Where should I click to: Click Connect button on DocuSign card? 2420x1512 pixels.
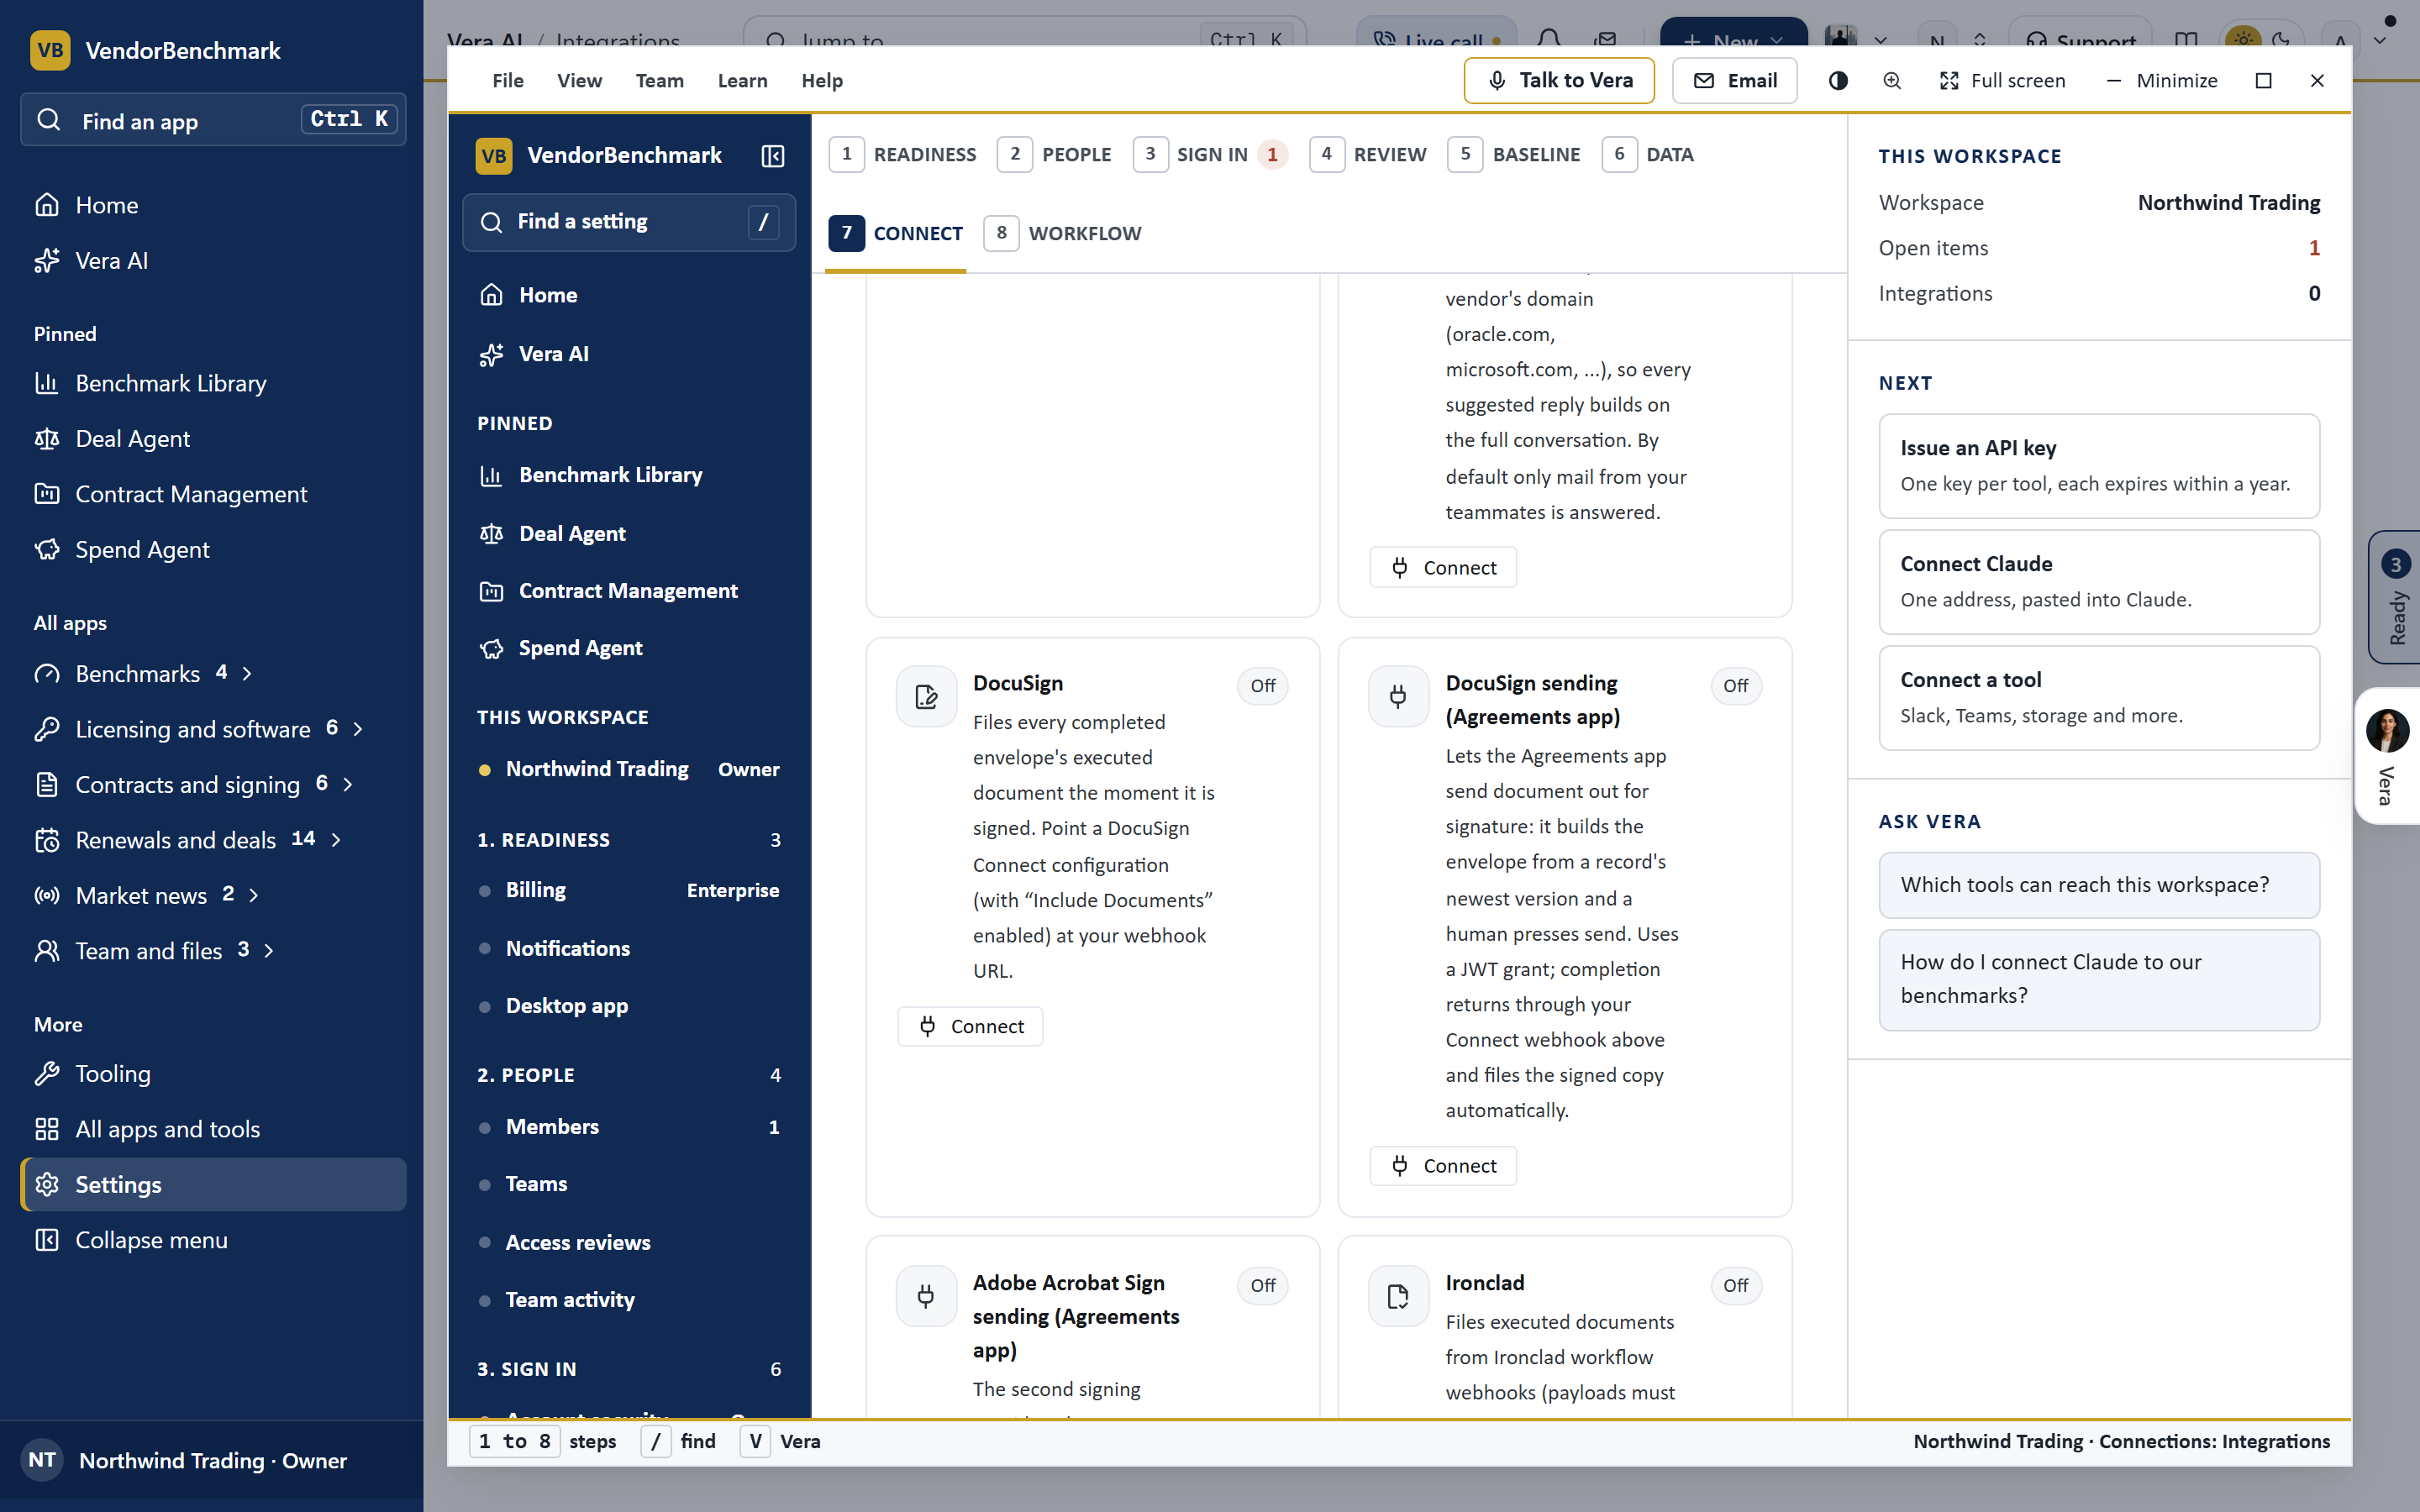[x=970, y=1027]
